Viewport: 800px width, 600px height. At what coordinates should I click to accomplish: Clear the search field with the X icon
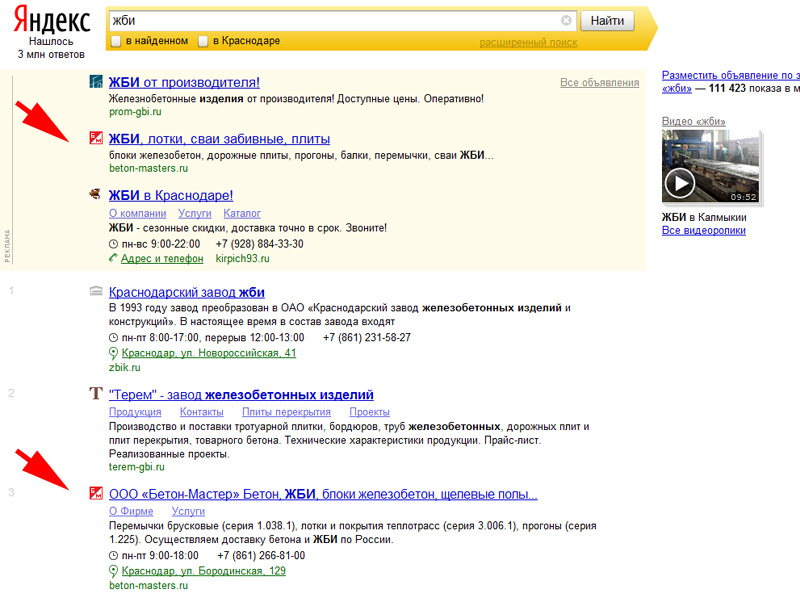click(566, 20)
